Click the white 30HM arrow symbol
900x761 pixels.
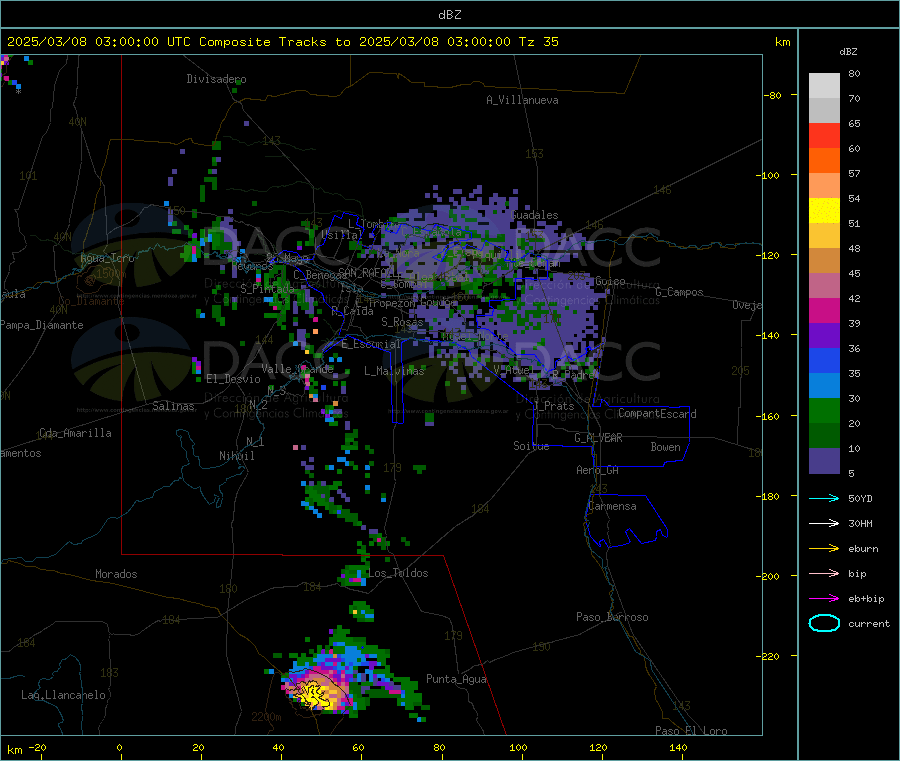click(x=824, y=523)
